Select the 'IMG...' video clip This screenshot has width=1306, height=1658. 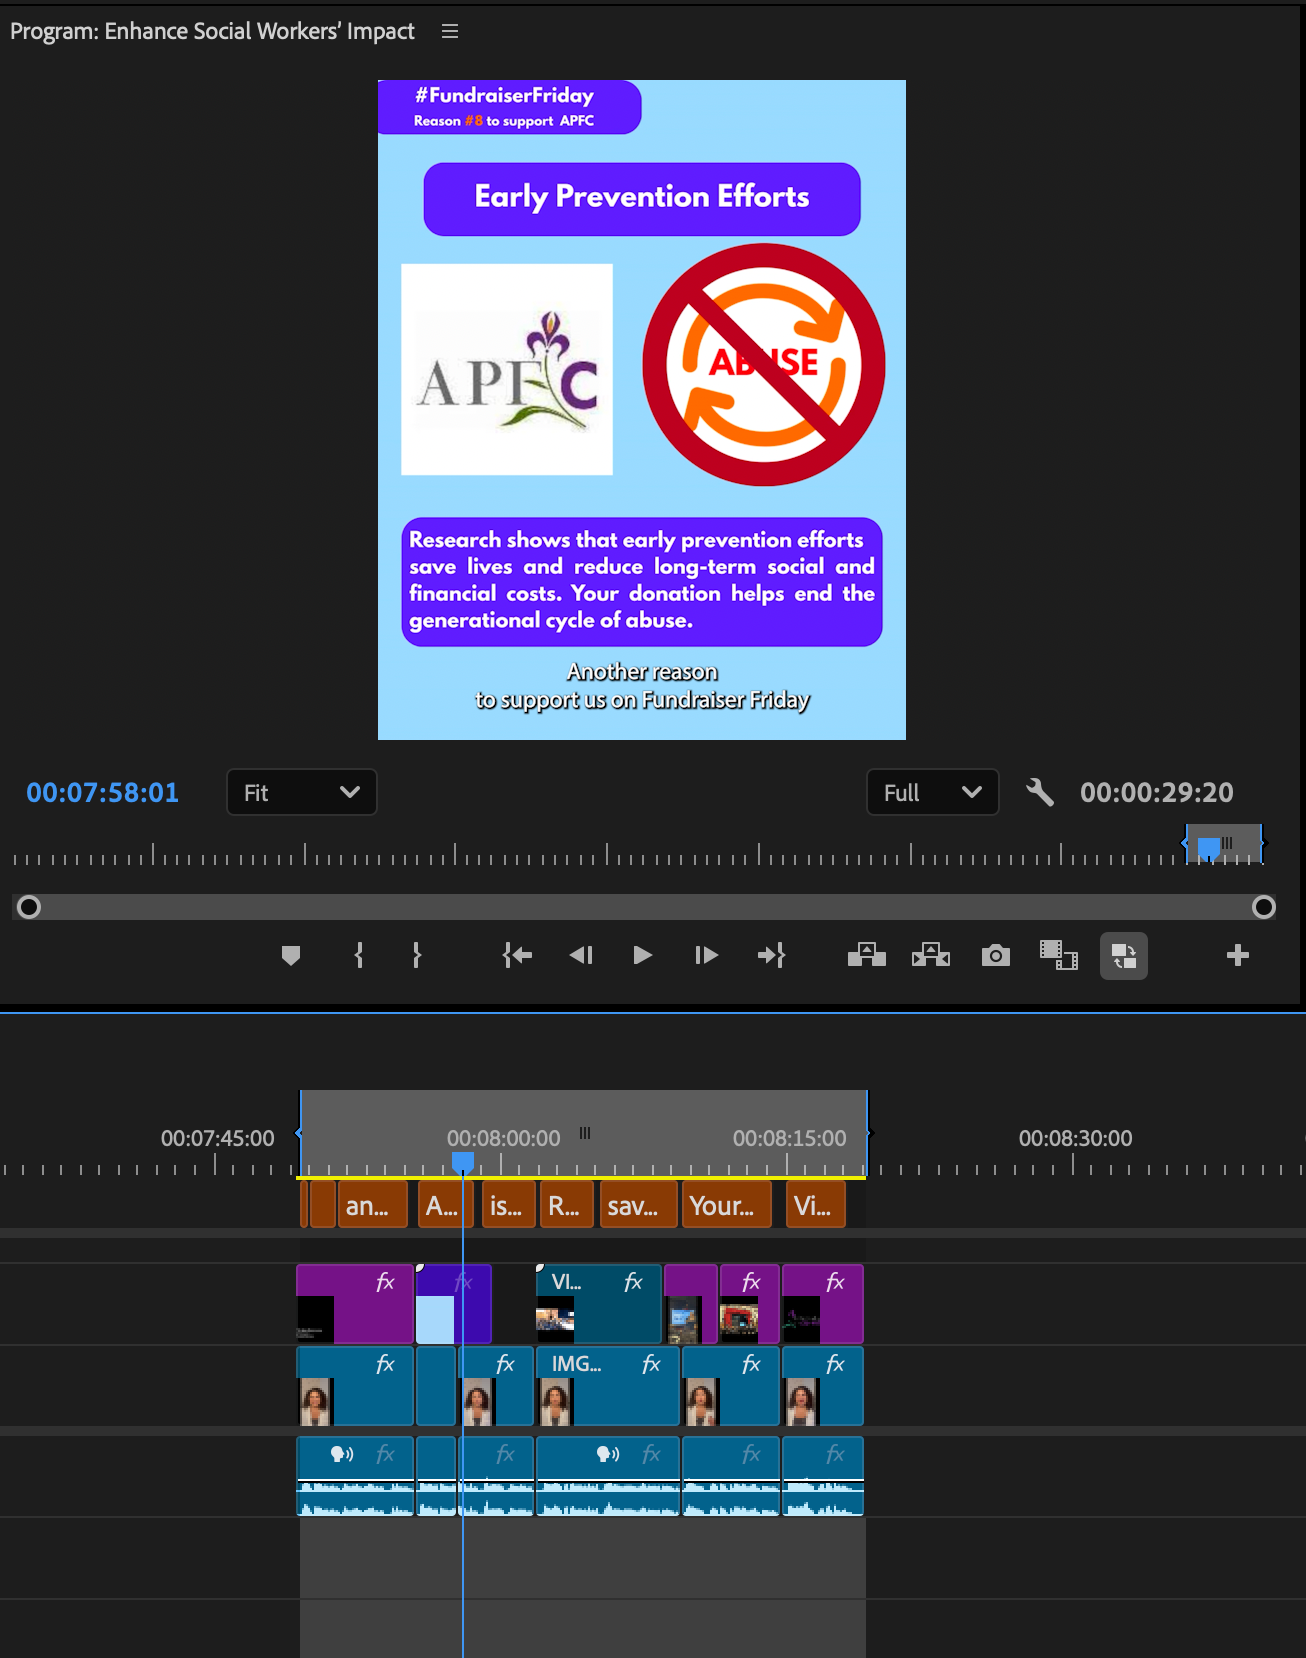pyautogui.click(x=607, y=1386)
